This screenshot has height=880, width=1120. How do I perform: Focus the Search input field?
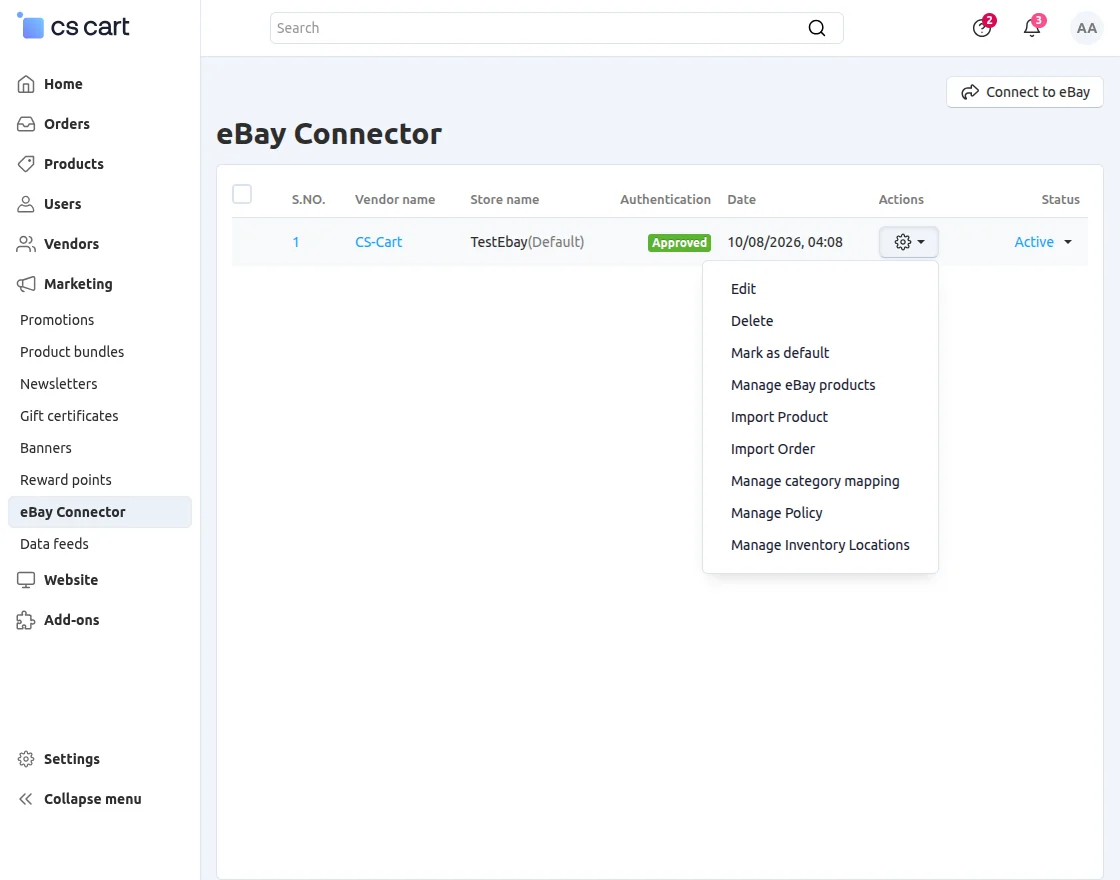tap(556, 28)
